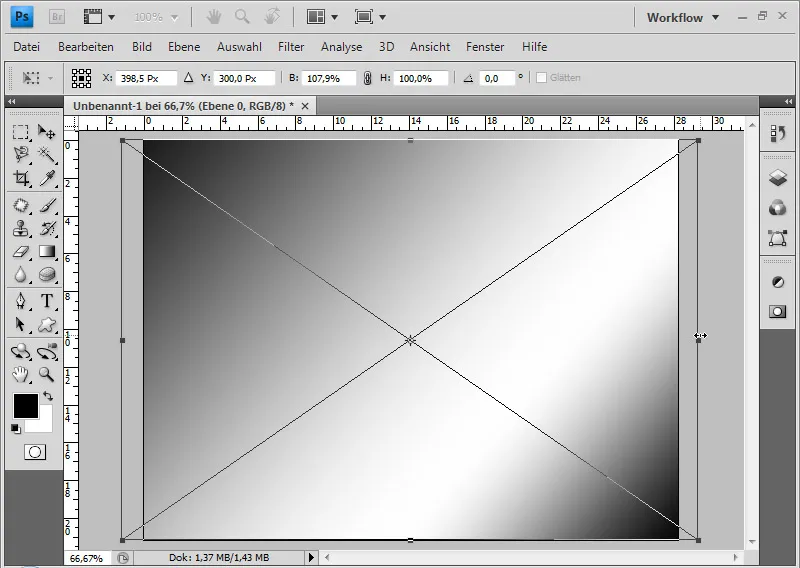Select the Sponge tool
The height and width of the screenshot is (568, 800).
47,275
